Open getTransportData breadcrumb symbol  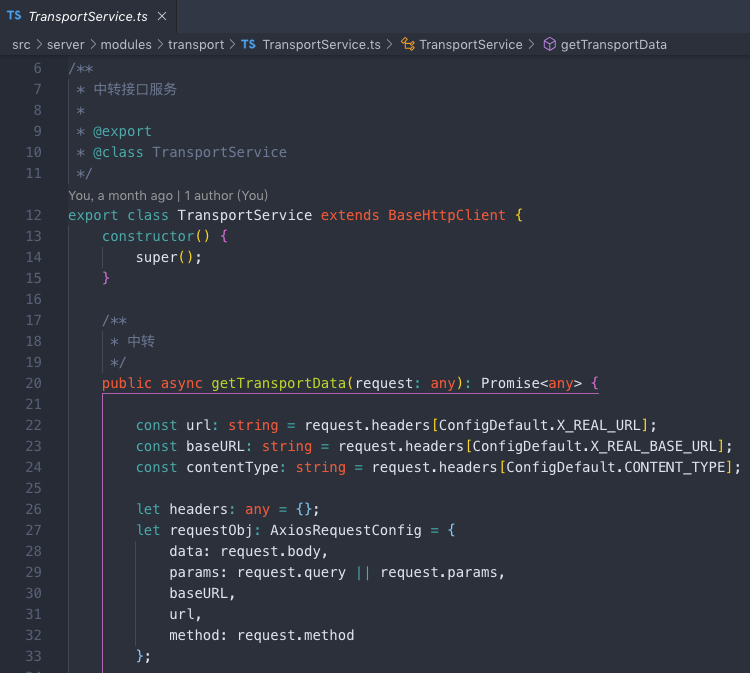tap(614, 44)
